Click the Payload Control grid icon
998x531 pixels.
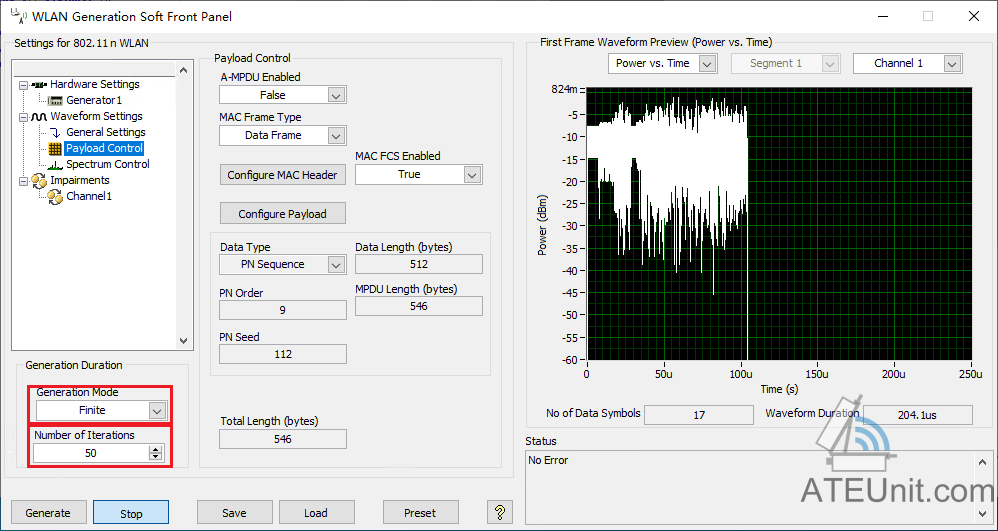click(x=55, y=148)
